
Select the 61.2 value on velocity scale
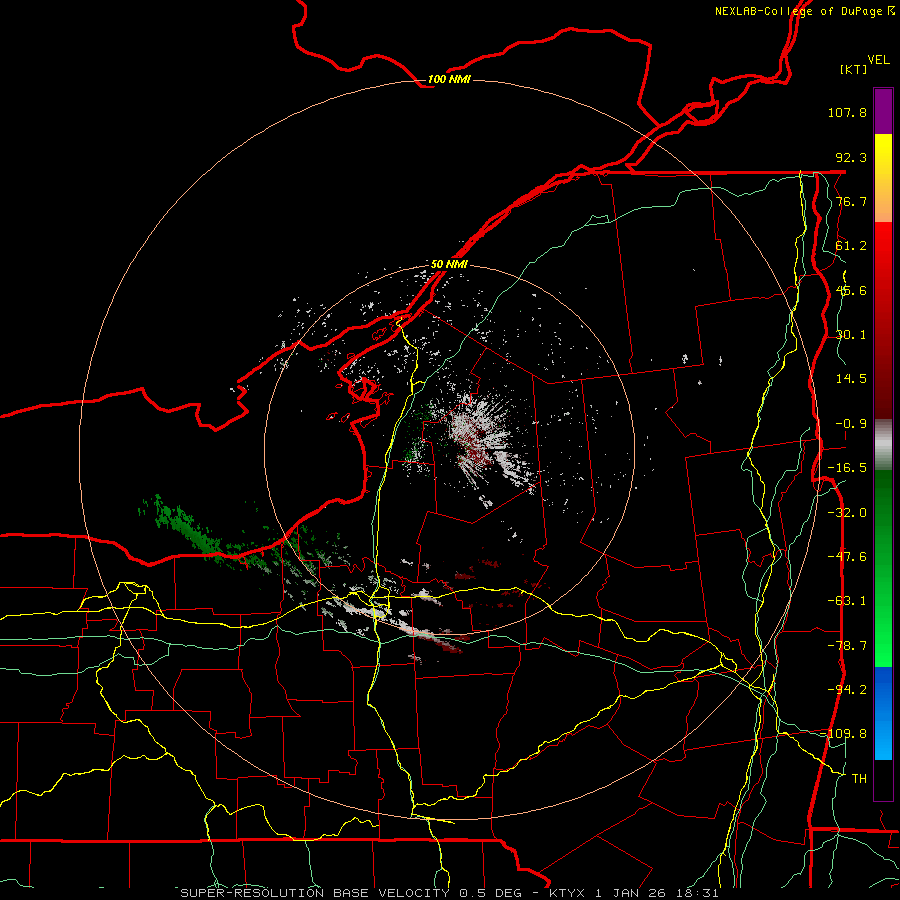pos(851,246)
